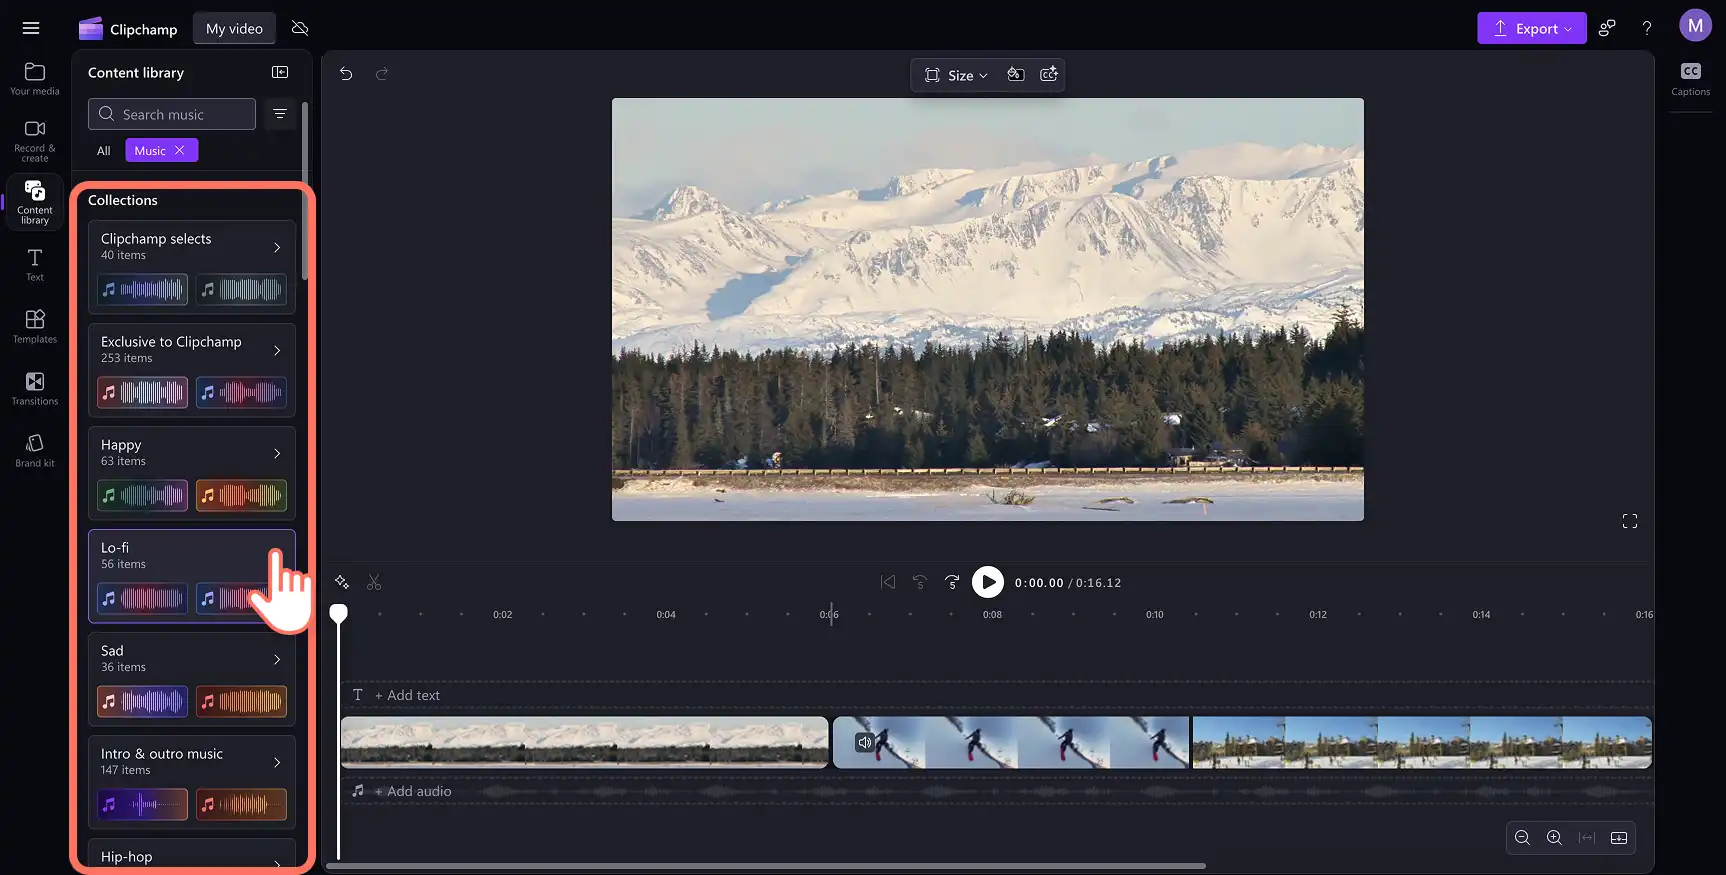The image size is (1726, 875).
Task: Open Record & create panel
Action: (x=34, y=141)
